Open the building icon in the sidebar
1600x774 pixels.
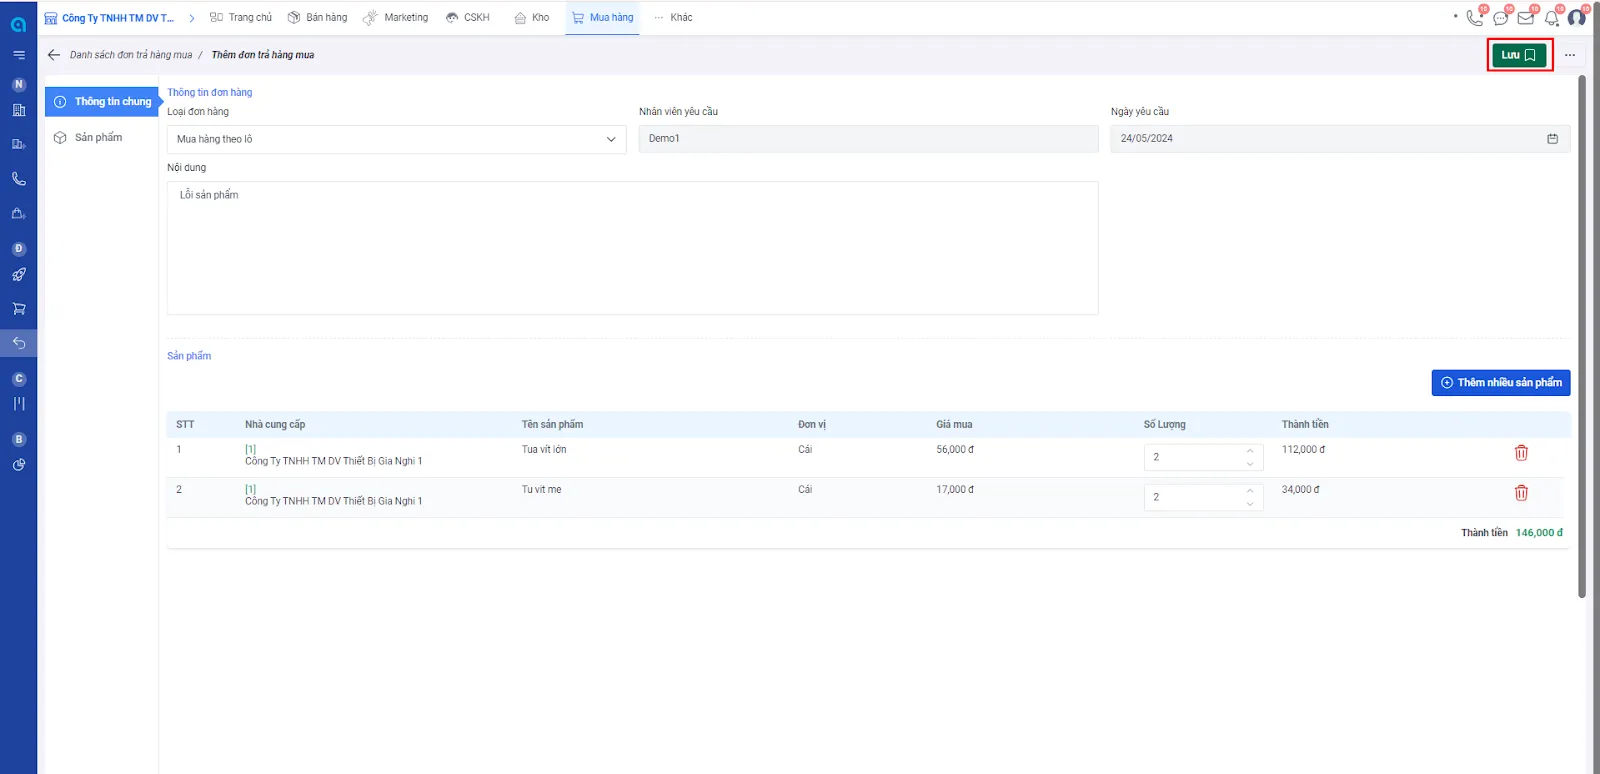click(18, 110)
